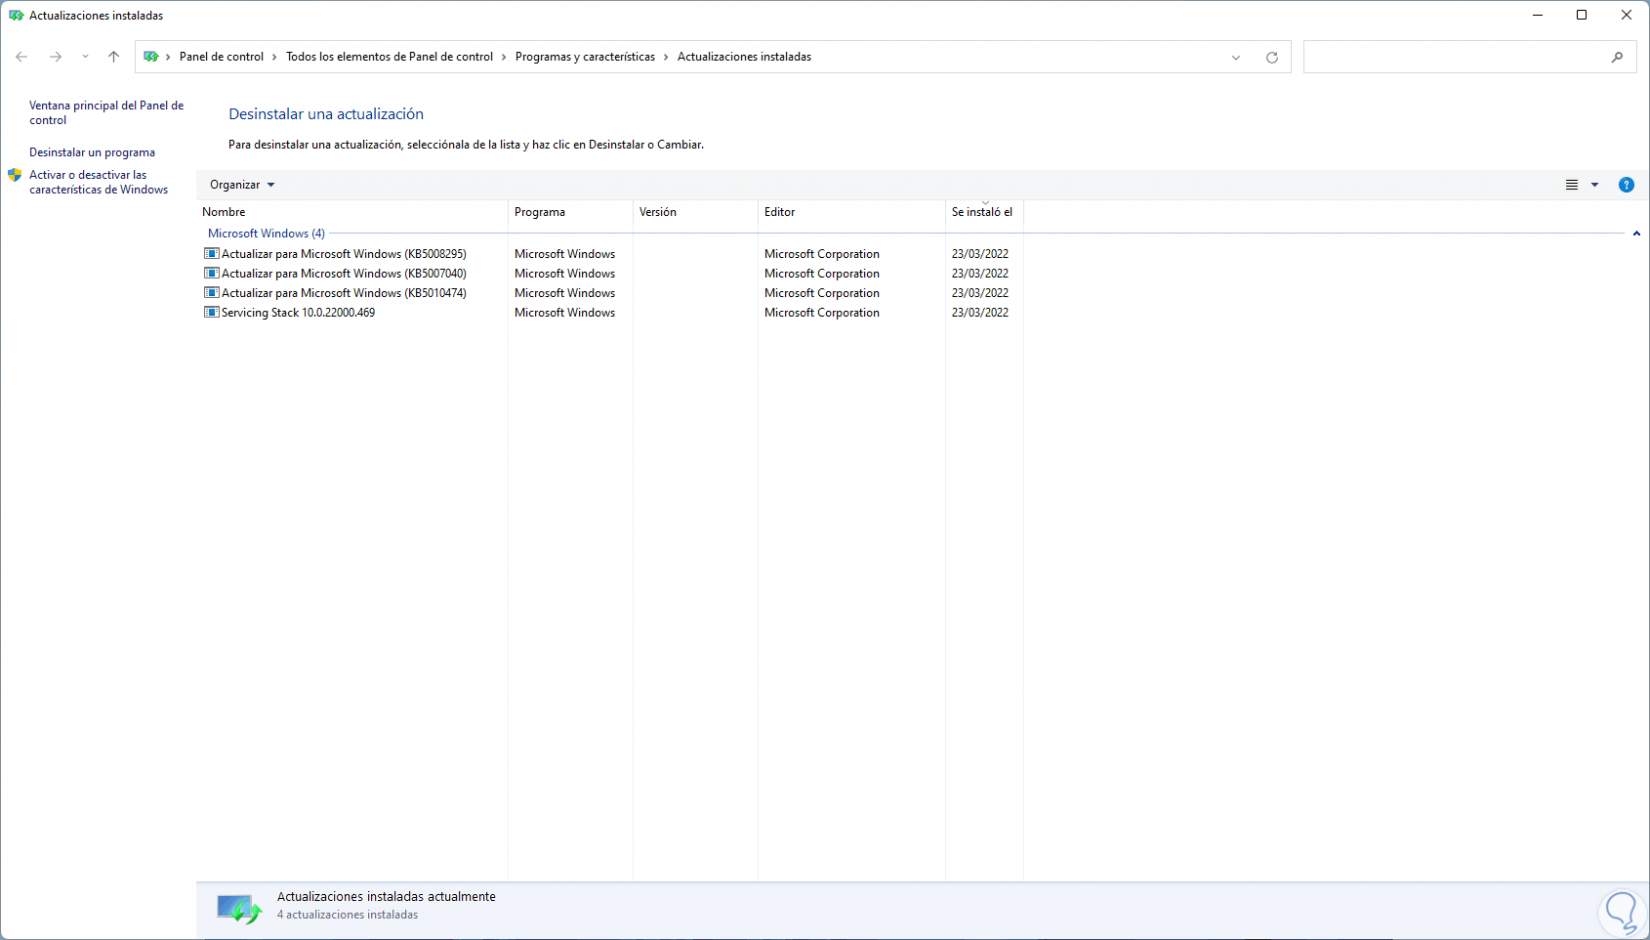Viewport: 1650px width, 940px height.
Task: Open Programas y características breadcrumb
Action: [585, 57]
